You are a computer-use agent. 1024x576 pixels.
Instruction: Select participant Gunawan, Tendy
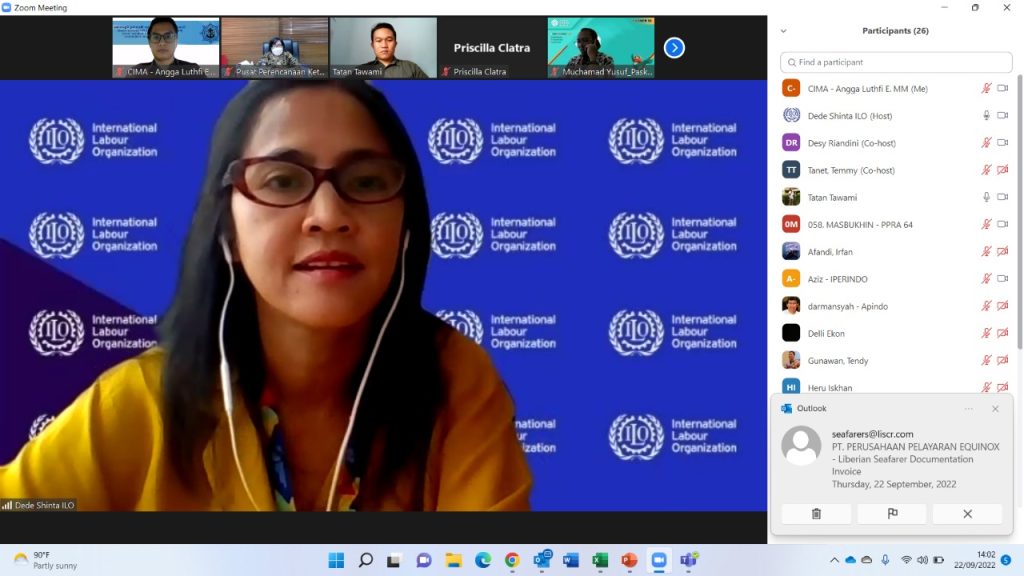(x=896, y=360)
